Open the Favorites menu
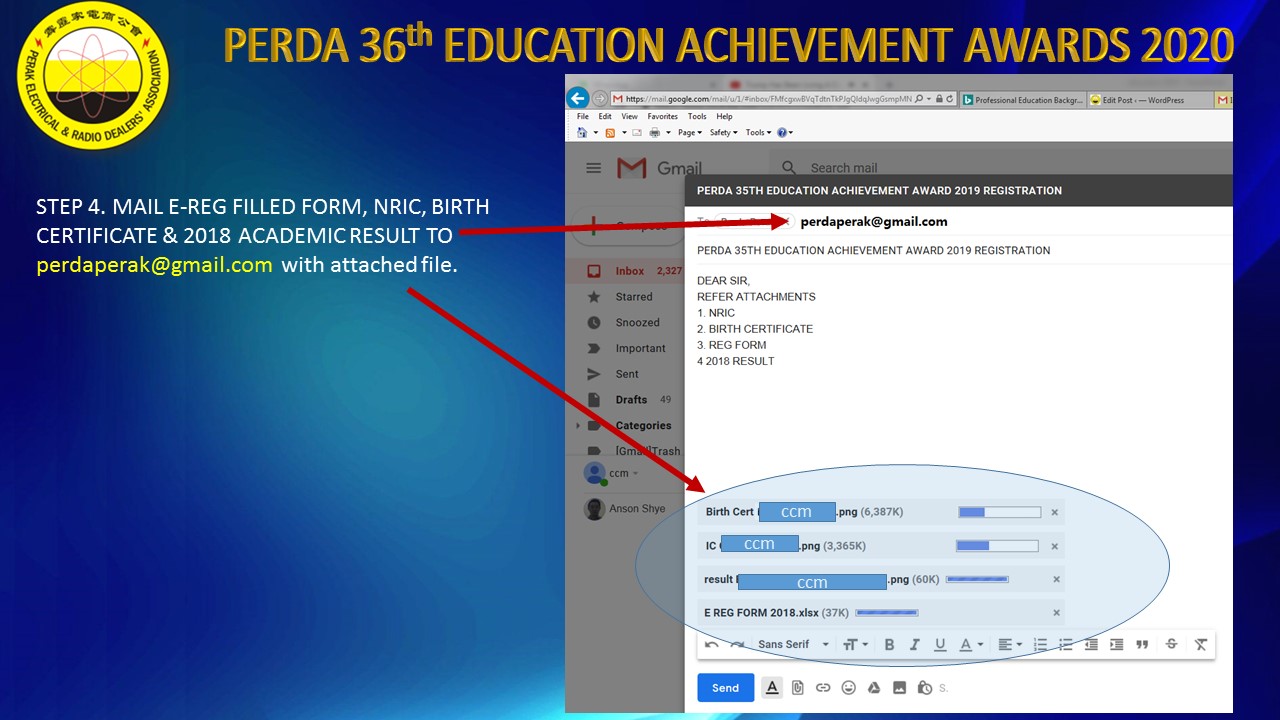 (x=662, y=117)
